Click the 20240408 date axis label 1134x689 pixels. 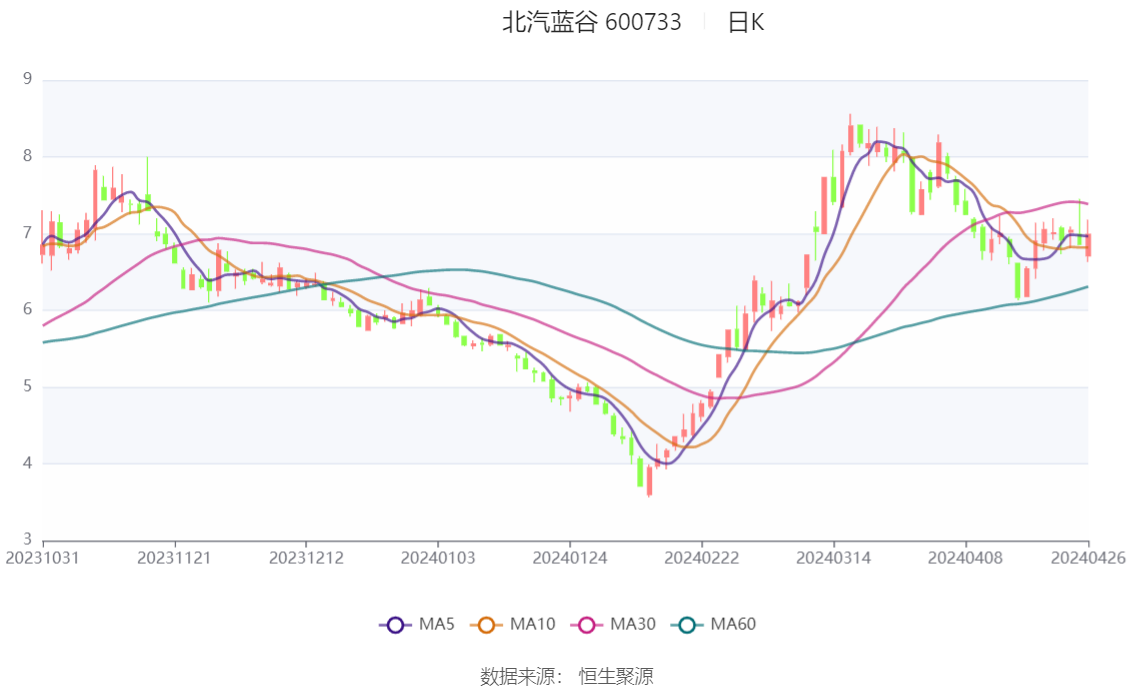pyautogui.click(x=965, y=558)
